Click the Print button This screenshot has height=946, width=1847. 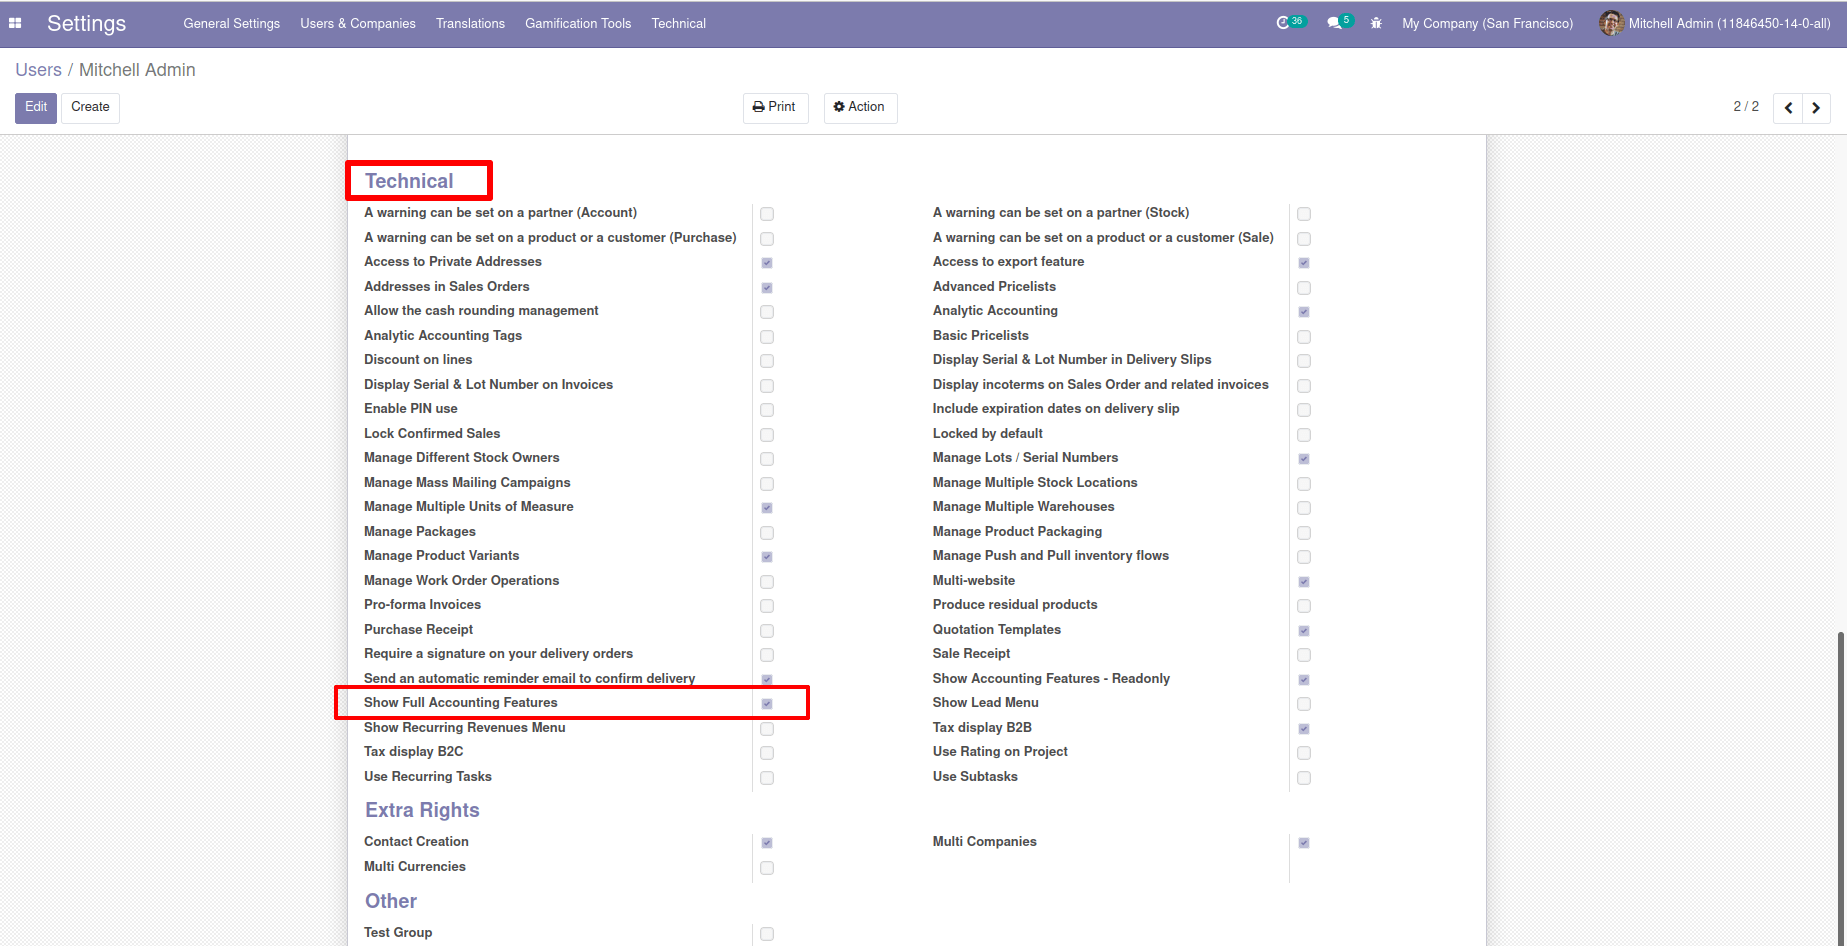coord(775,107)
